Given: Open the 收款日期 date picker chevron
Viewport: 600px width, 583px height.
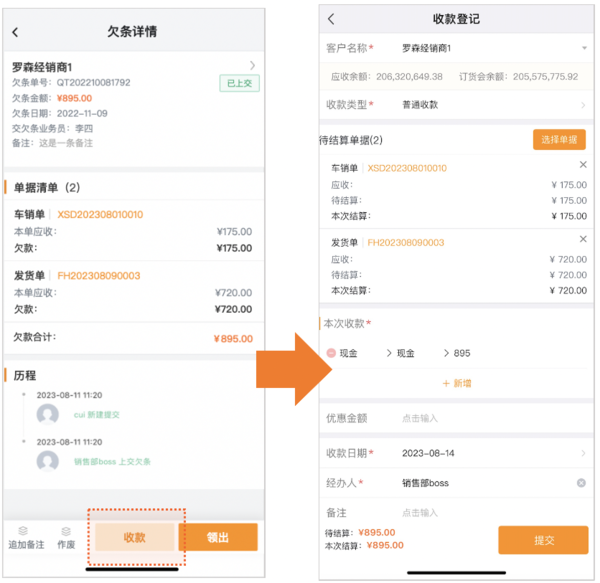Looking at the screenshot, I should click(583, 453).
